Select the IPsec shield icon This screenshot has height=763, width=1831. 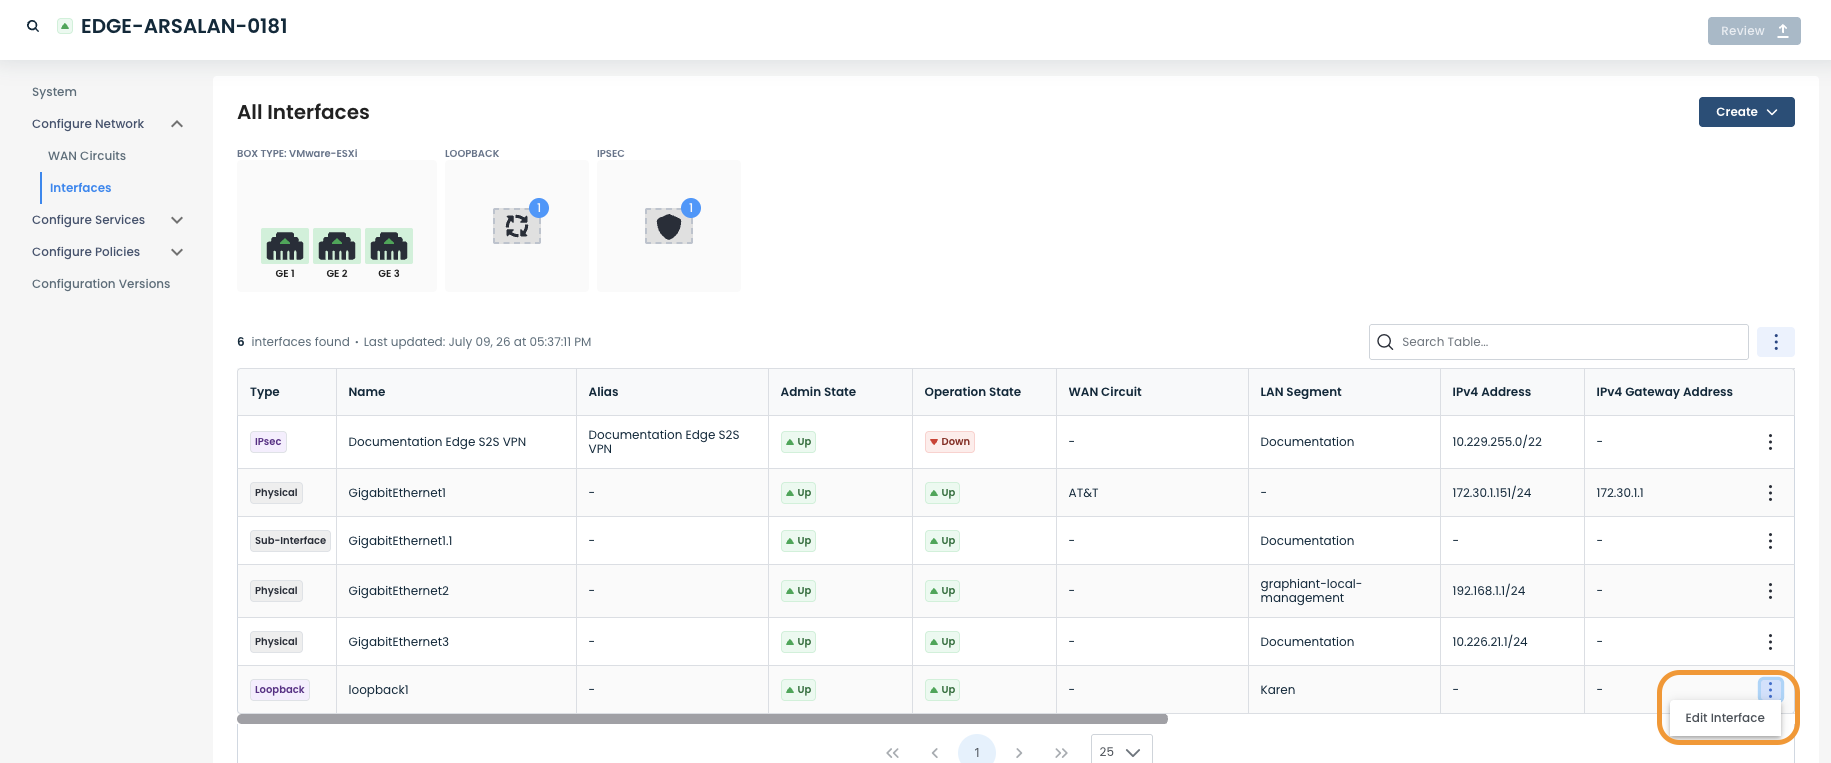point(669,226)
